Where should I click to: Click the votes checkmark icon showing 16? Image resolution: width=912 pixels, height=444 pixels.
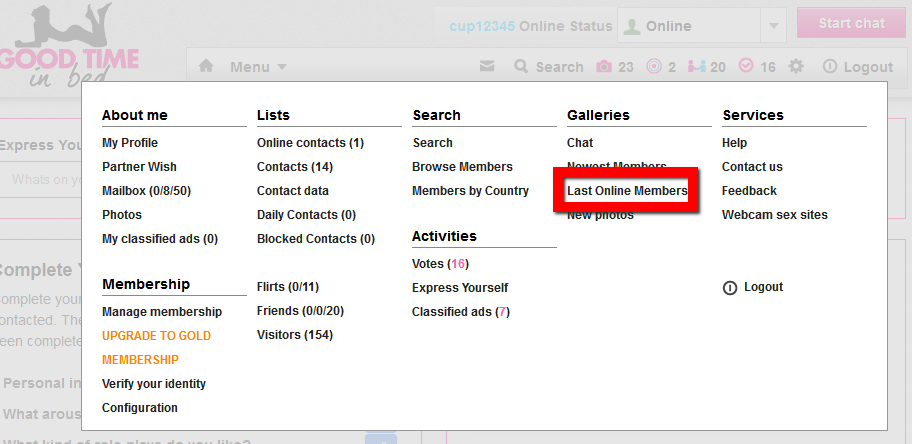pos(746,67)
